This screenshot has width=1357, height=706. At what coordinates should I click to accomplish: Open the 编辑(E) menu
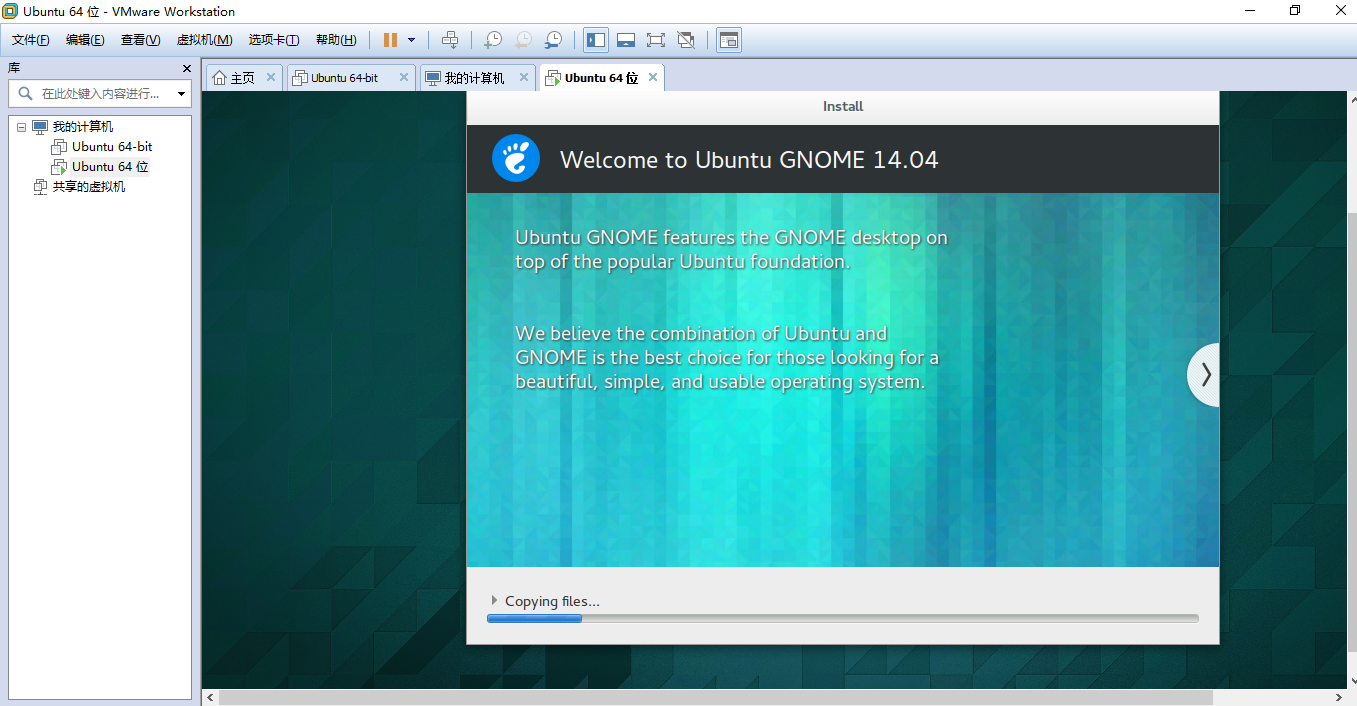(85, 40)
